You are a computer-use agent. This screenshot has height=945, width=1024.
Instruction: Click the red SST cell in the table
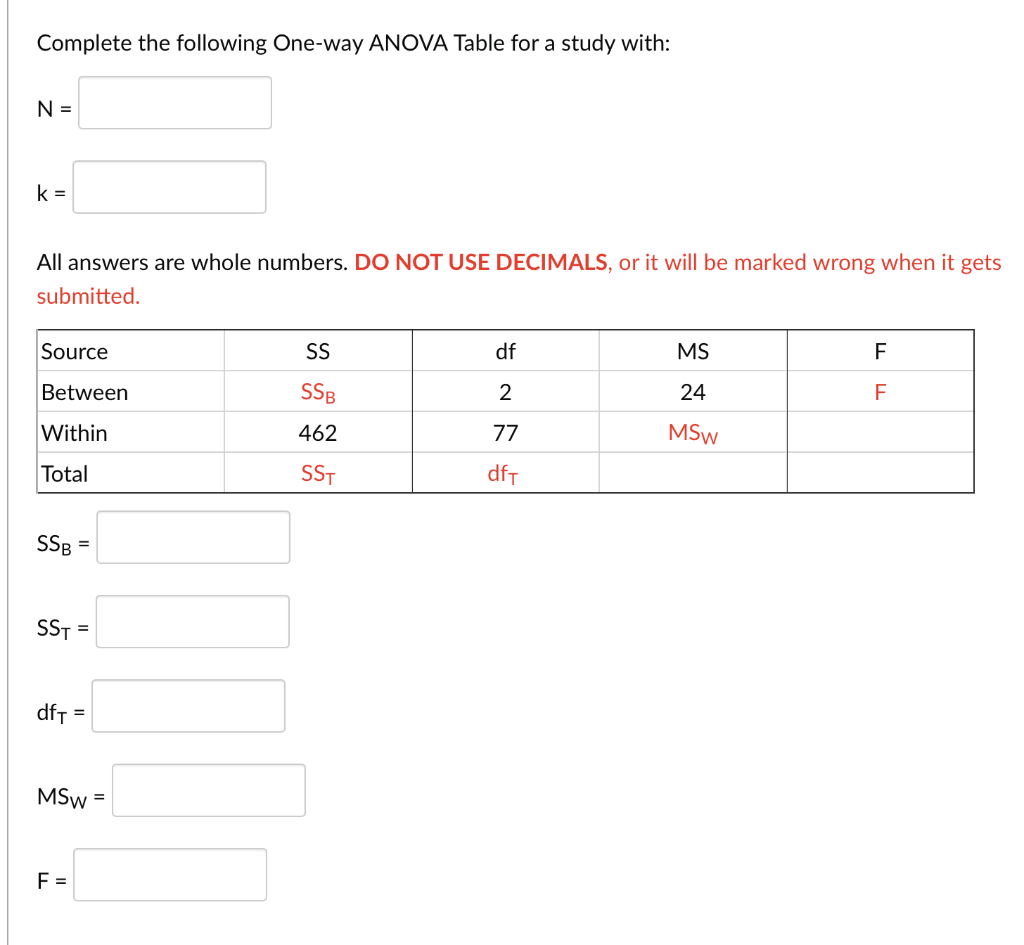coord(316,473)
